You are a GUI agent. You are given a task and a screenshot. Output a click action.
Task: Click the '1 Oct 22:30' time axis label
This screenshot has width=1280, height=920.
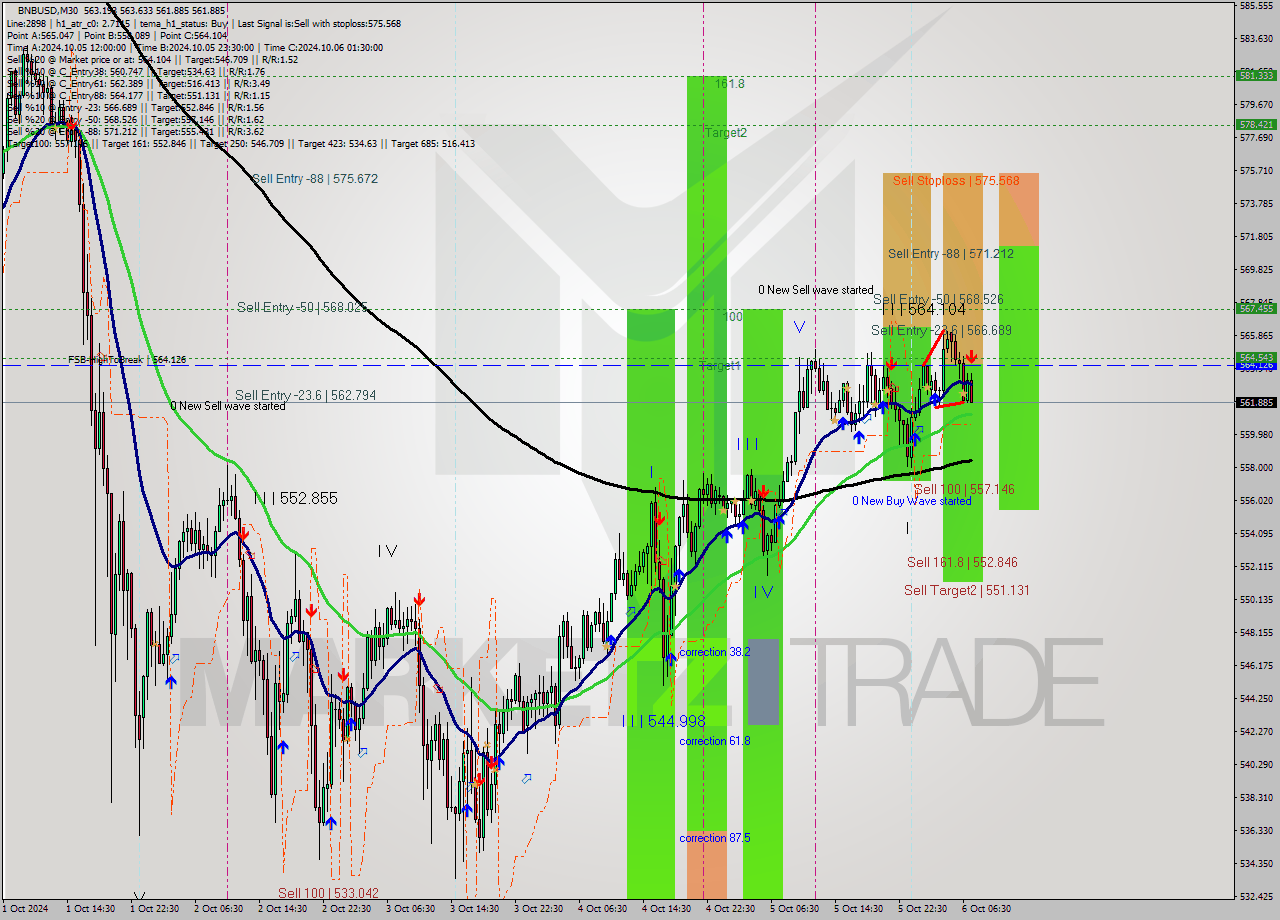(154, 909)
